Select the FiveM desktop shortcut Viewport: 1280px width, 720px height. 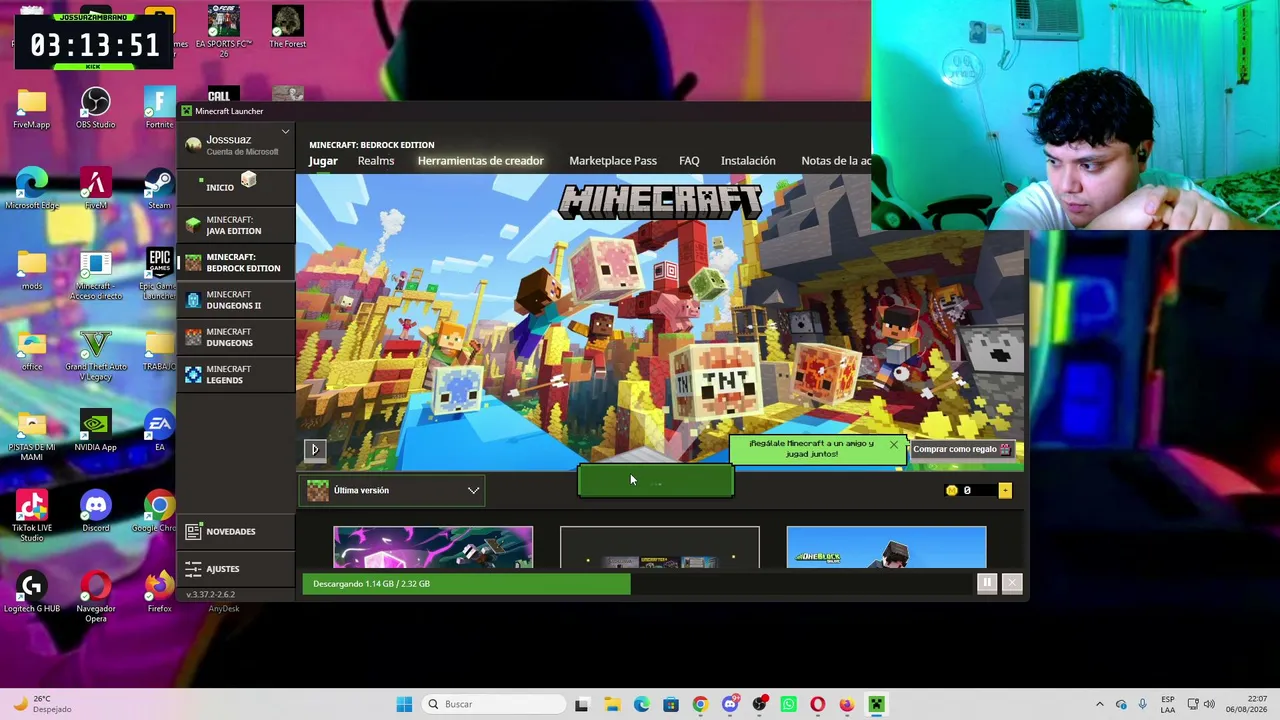[95, 190]
